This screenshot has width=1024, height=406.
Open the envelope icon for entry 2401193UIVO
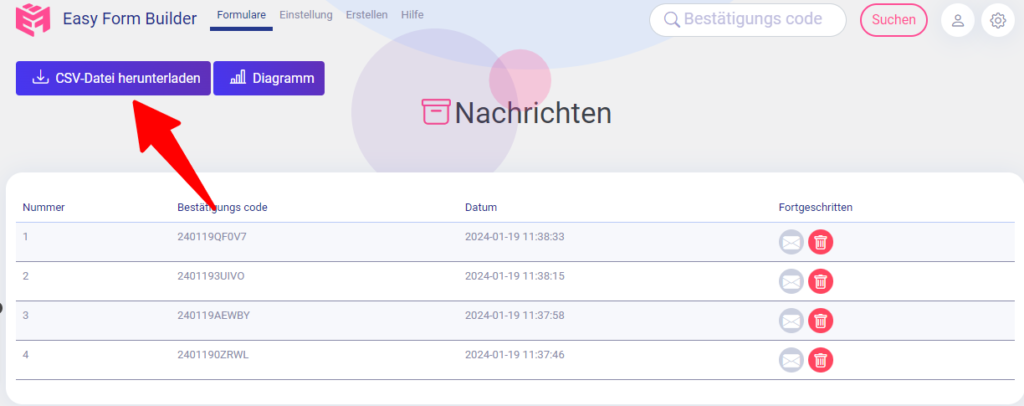[791, 281]
